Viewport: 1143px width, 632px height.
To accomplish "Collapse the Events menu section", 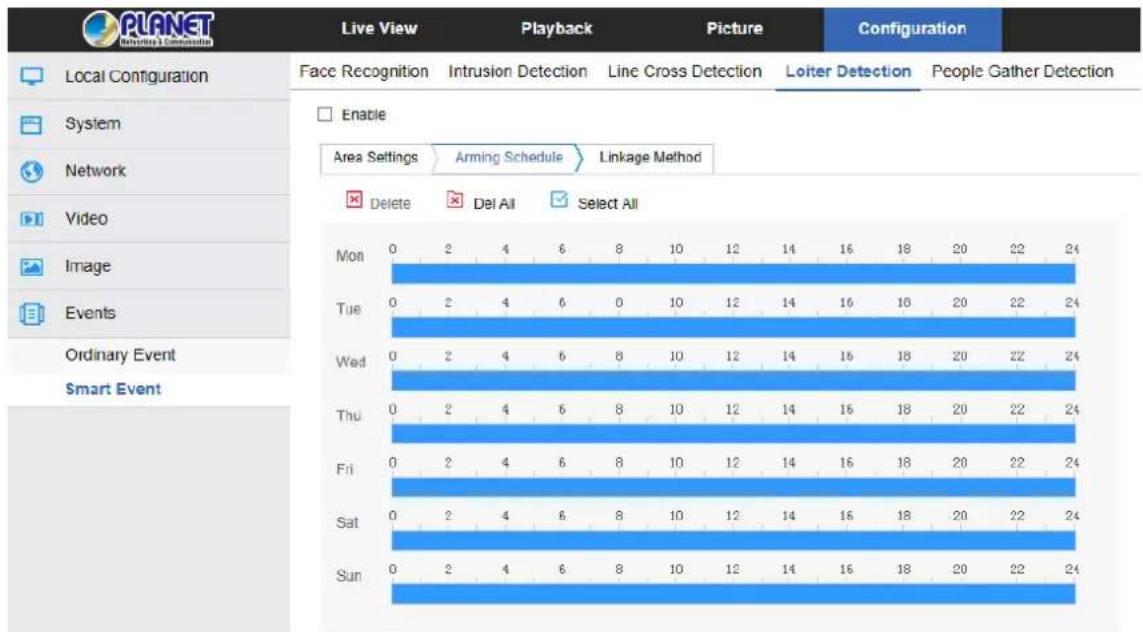I will [x=149, y=313].
